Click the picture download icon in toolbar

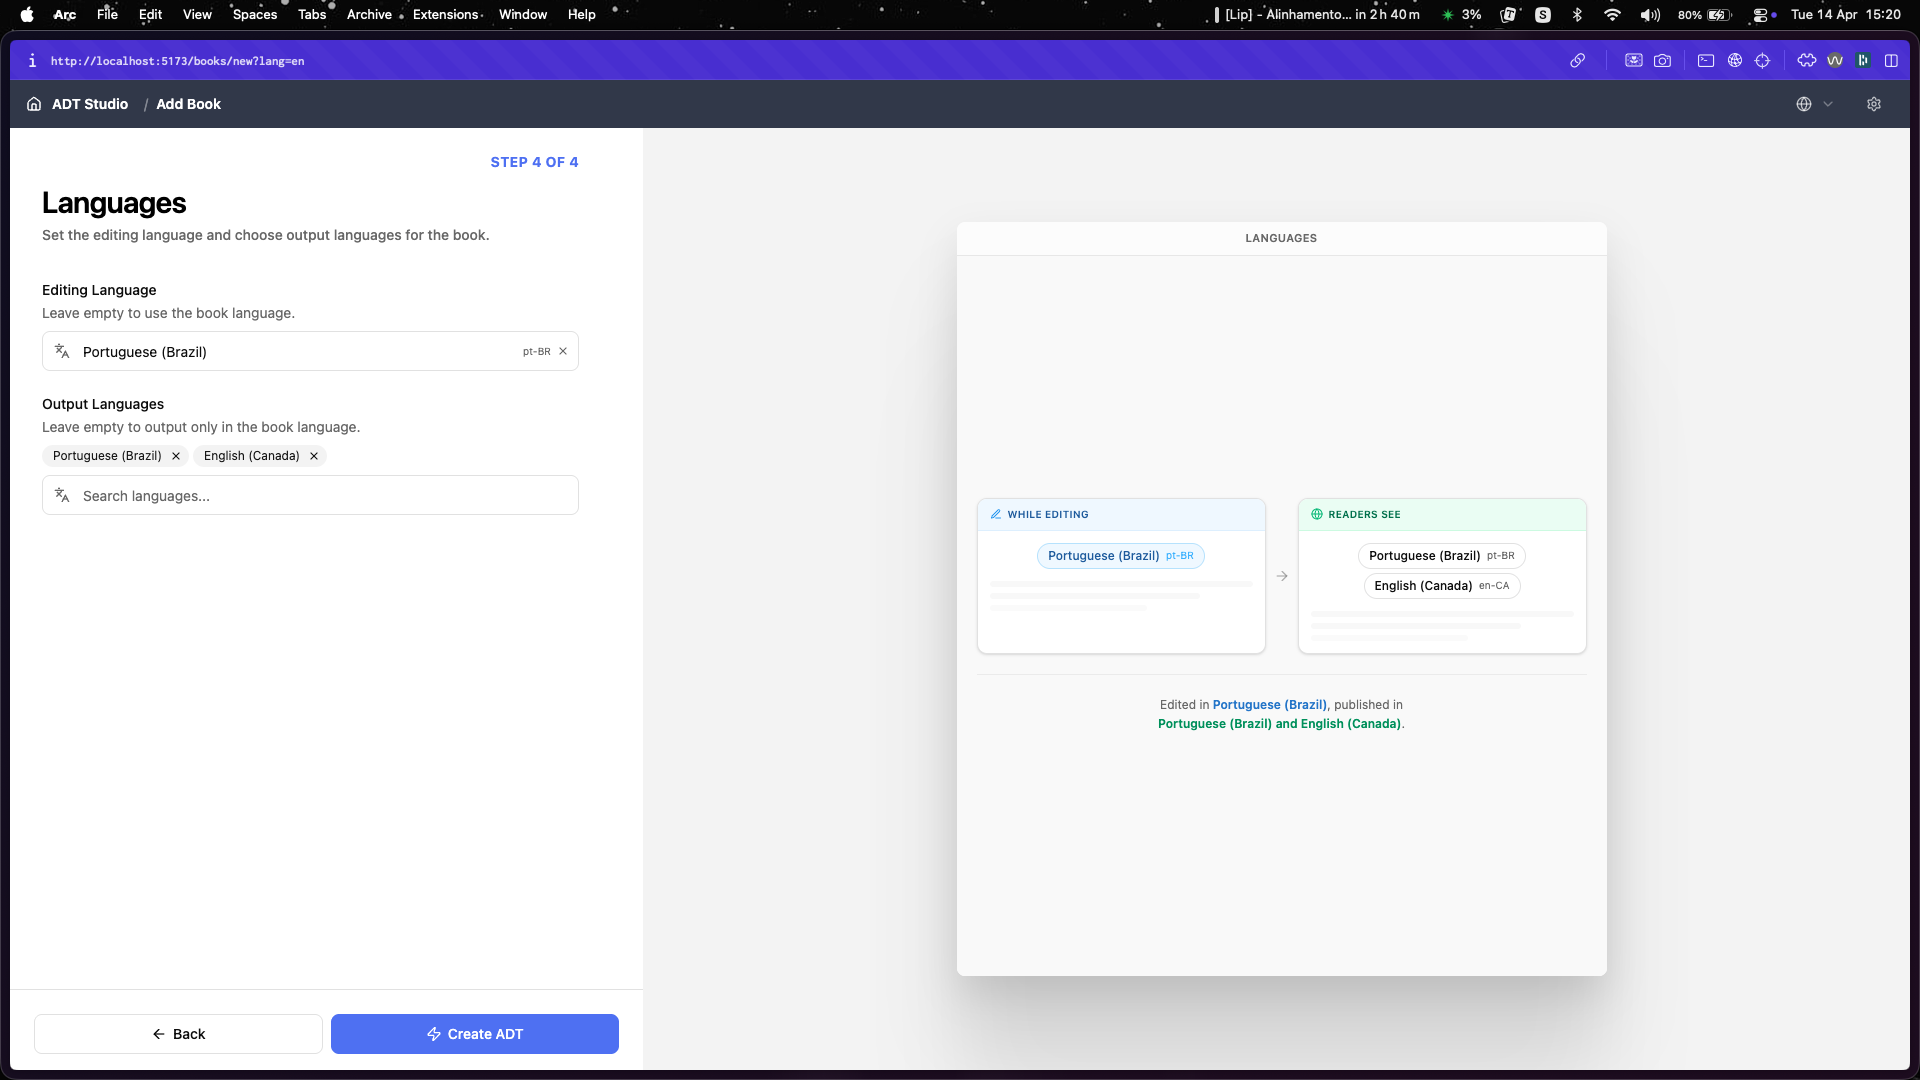click(1634, 61)
